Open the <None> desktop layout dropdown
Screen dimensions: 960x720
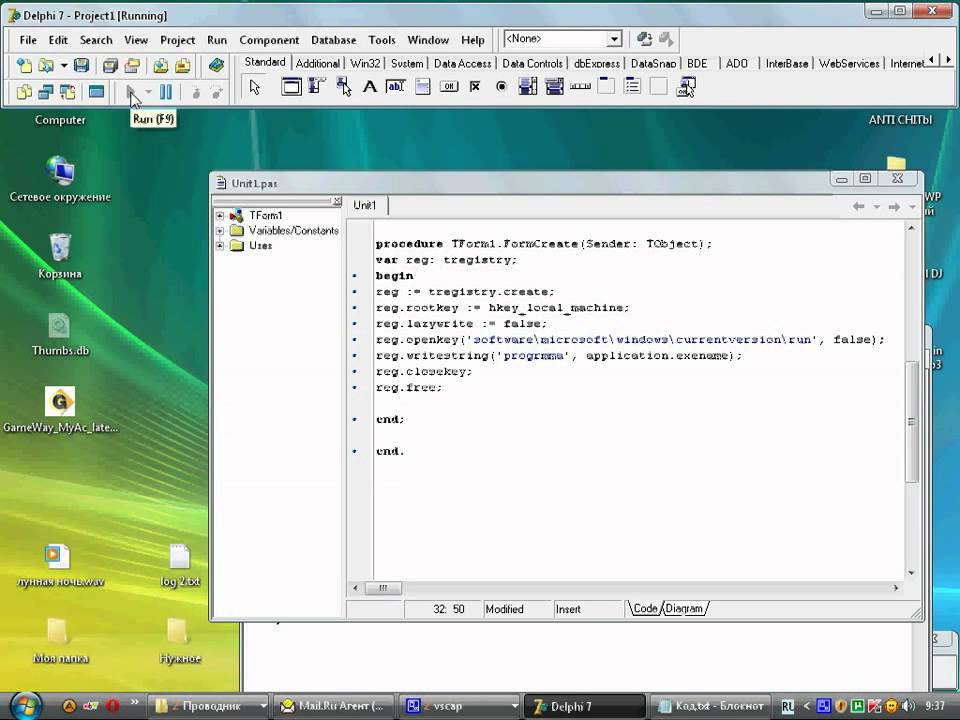(613, 39)
